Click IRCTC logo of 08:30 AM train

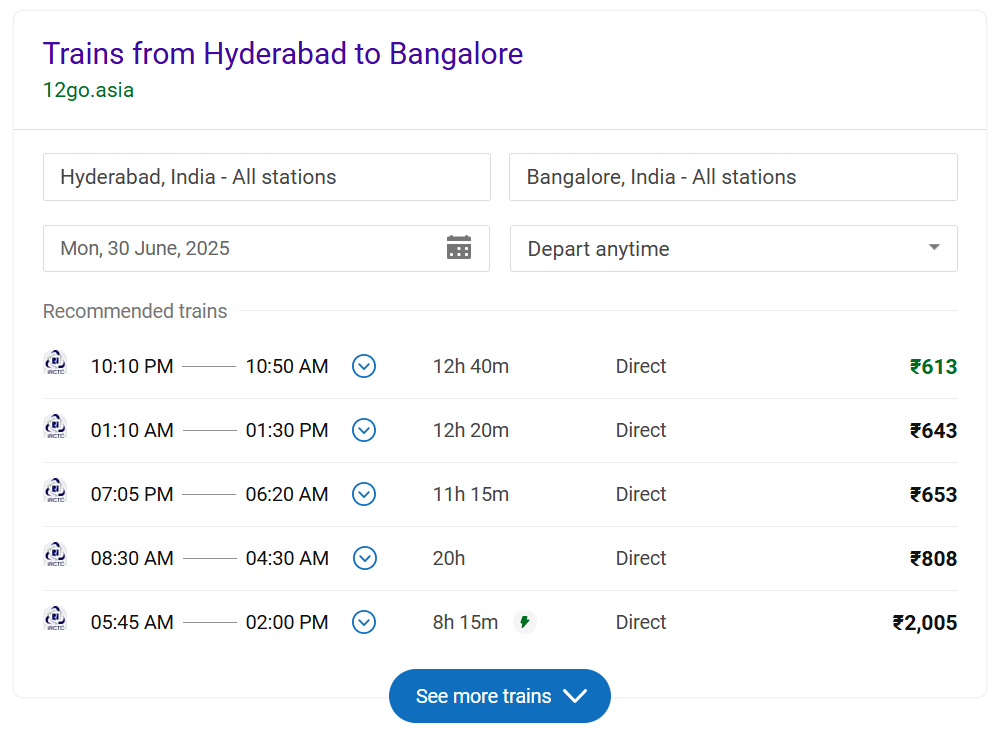click(56, 554)
